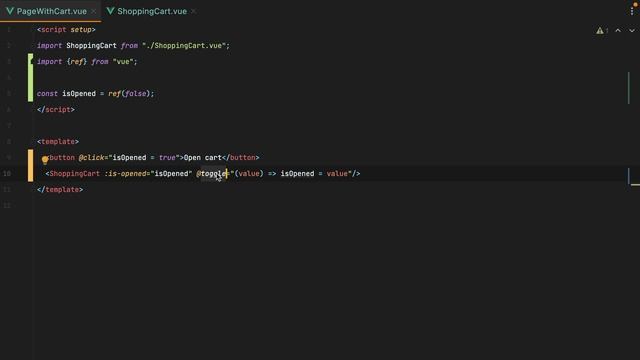Click the closing </script> tag

(56, 109)
